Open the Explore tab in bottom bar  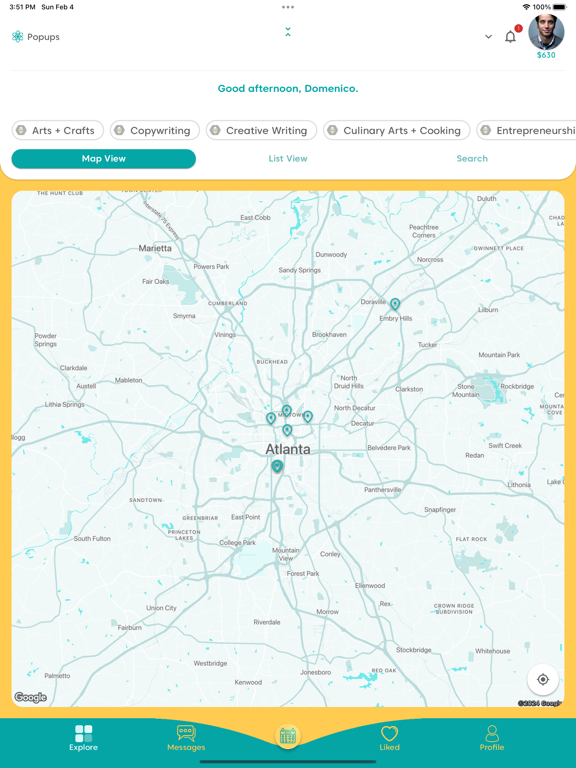[83, 738]
